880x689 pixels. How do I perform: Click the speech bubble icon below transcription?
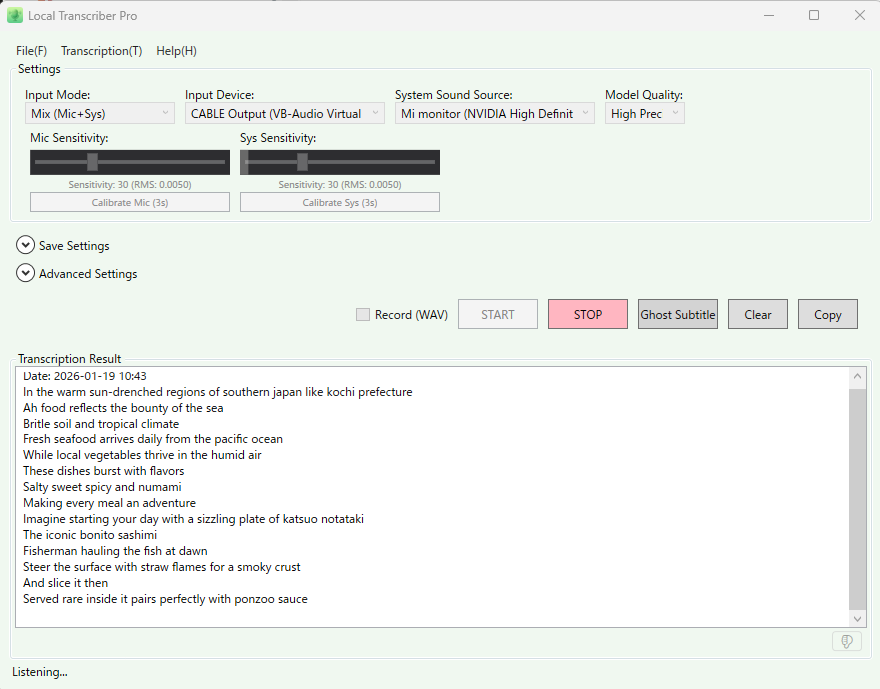(846, 641)
